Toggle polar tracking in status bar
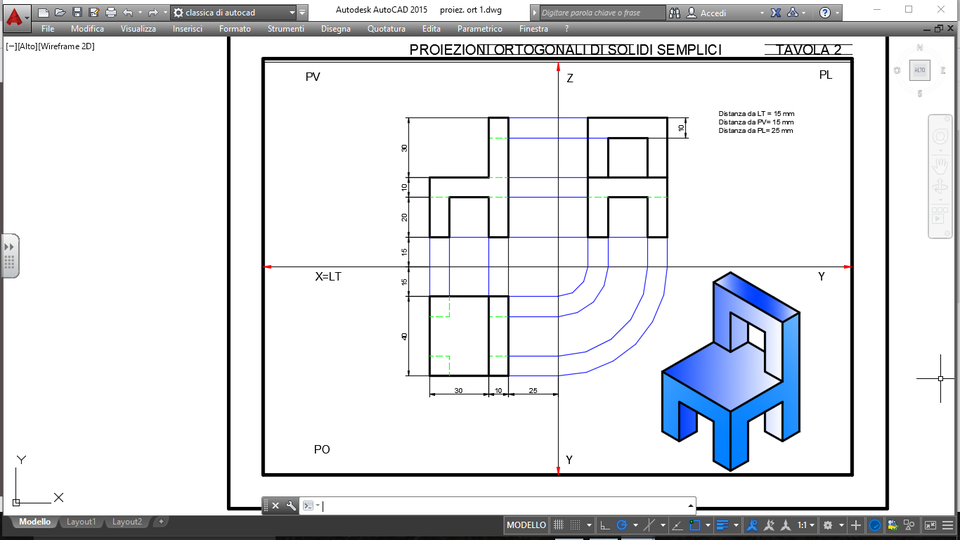This screenshot has width=960, height=540. click(x=622, y=525)
